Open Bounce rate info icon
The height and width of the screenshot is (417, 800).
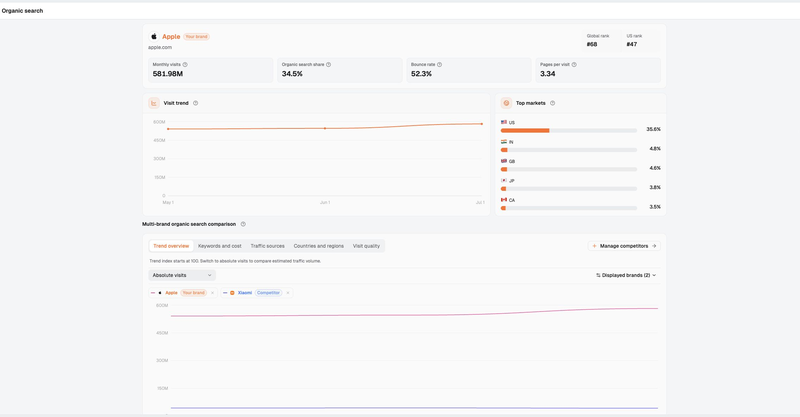439,65
